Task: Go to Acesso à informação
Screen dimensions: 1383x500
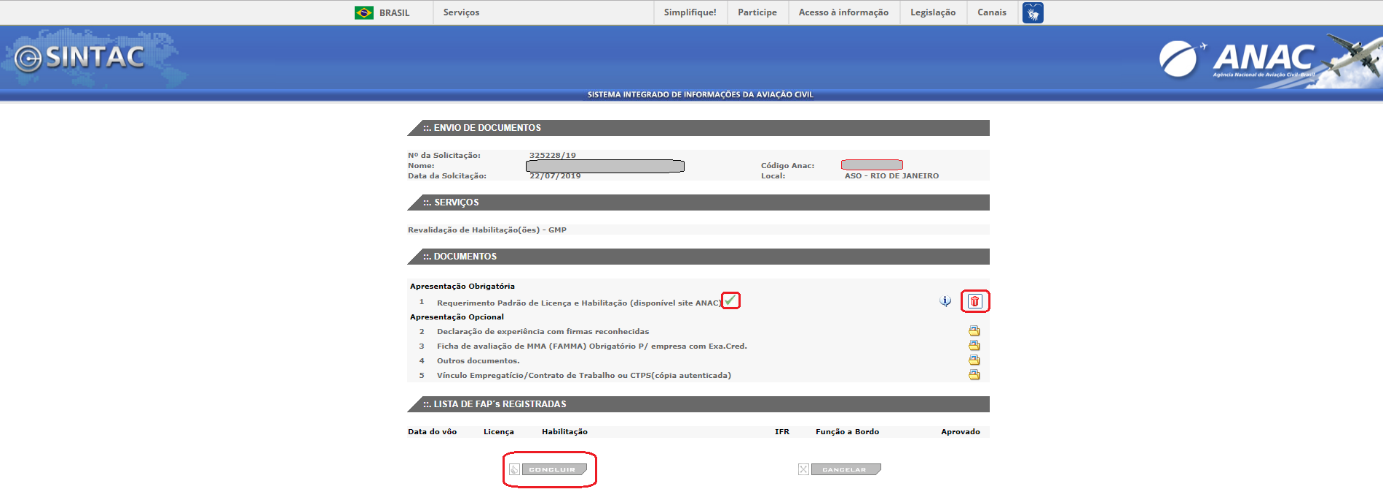Action: click(x=843, y=13)
